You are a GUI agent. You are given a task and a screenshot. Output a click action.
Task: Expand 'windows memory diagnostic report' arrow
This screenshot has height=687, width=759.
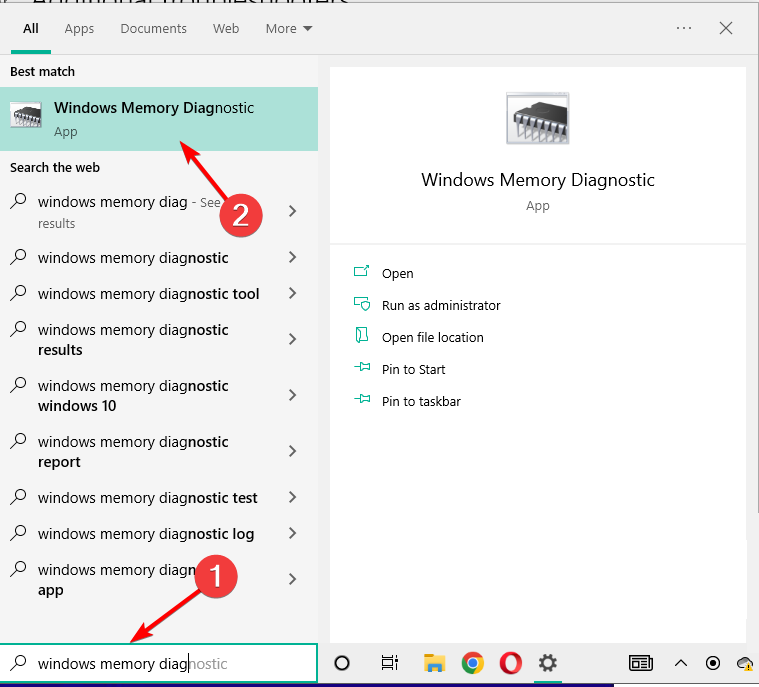[292, 451]
